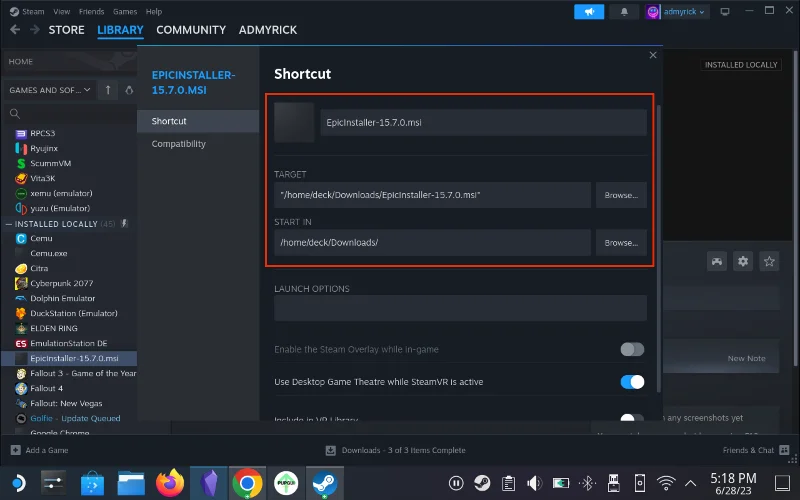
Task: Open the notifications bell
Action: (624, 12)
